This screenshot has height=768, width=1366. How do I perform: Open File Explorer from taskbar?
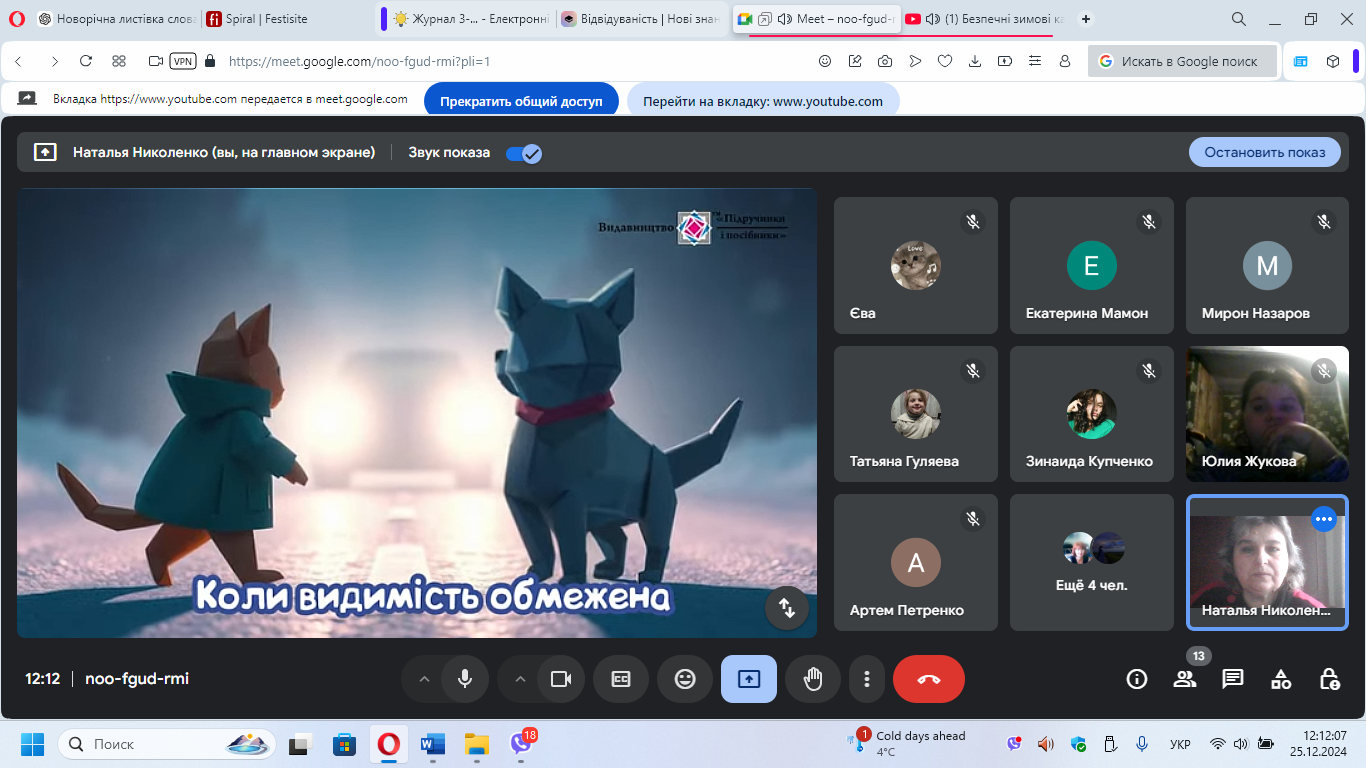(x=477, y=744)
